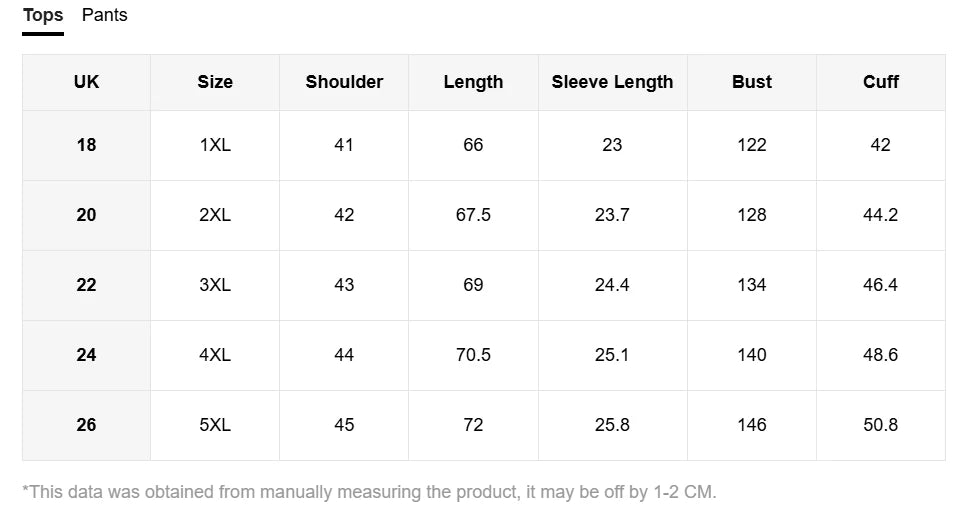
Task: Click the Cuff column header
Action: point(880,82)
